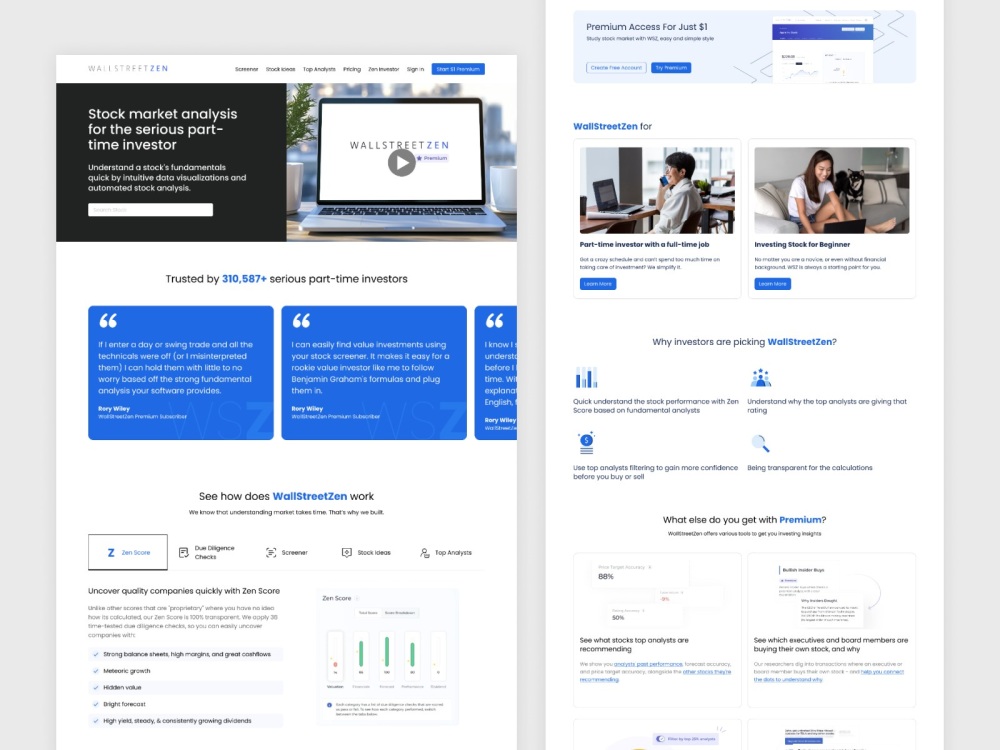Screen dimensions: 1000x750
Task: Open the Stock Ideas nav link
Action: (280, 69)
